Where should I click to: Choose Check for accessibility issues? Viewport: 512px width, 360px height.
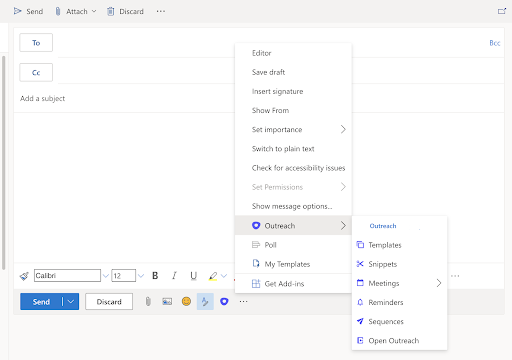coord(293,168)
